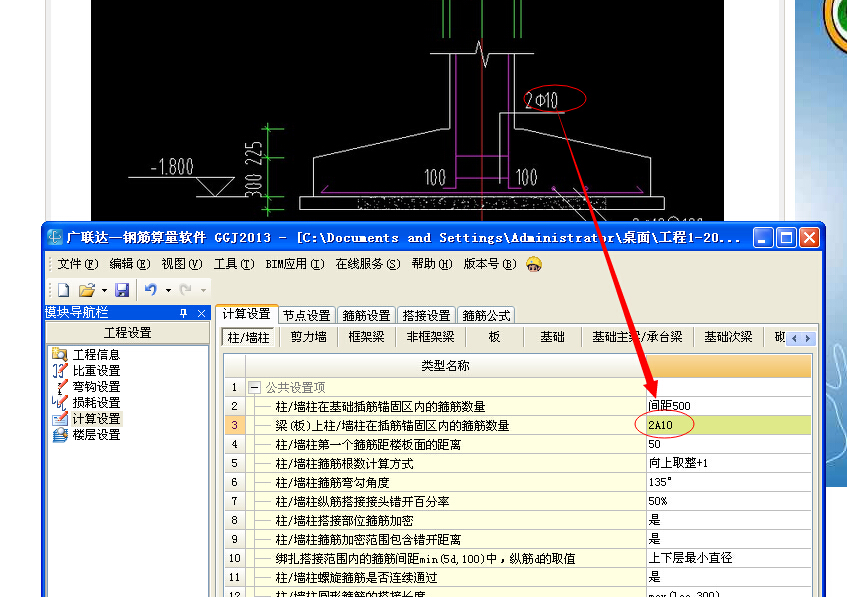Select 比重设置 in navigation tree
Screen dimensions: 847x597
(x=96, y=371)
